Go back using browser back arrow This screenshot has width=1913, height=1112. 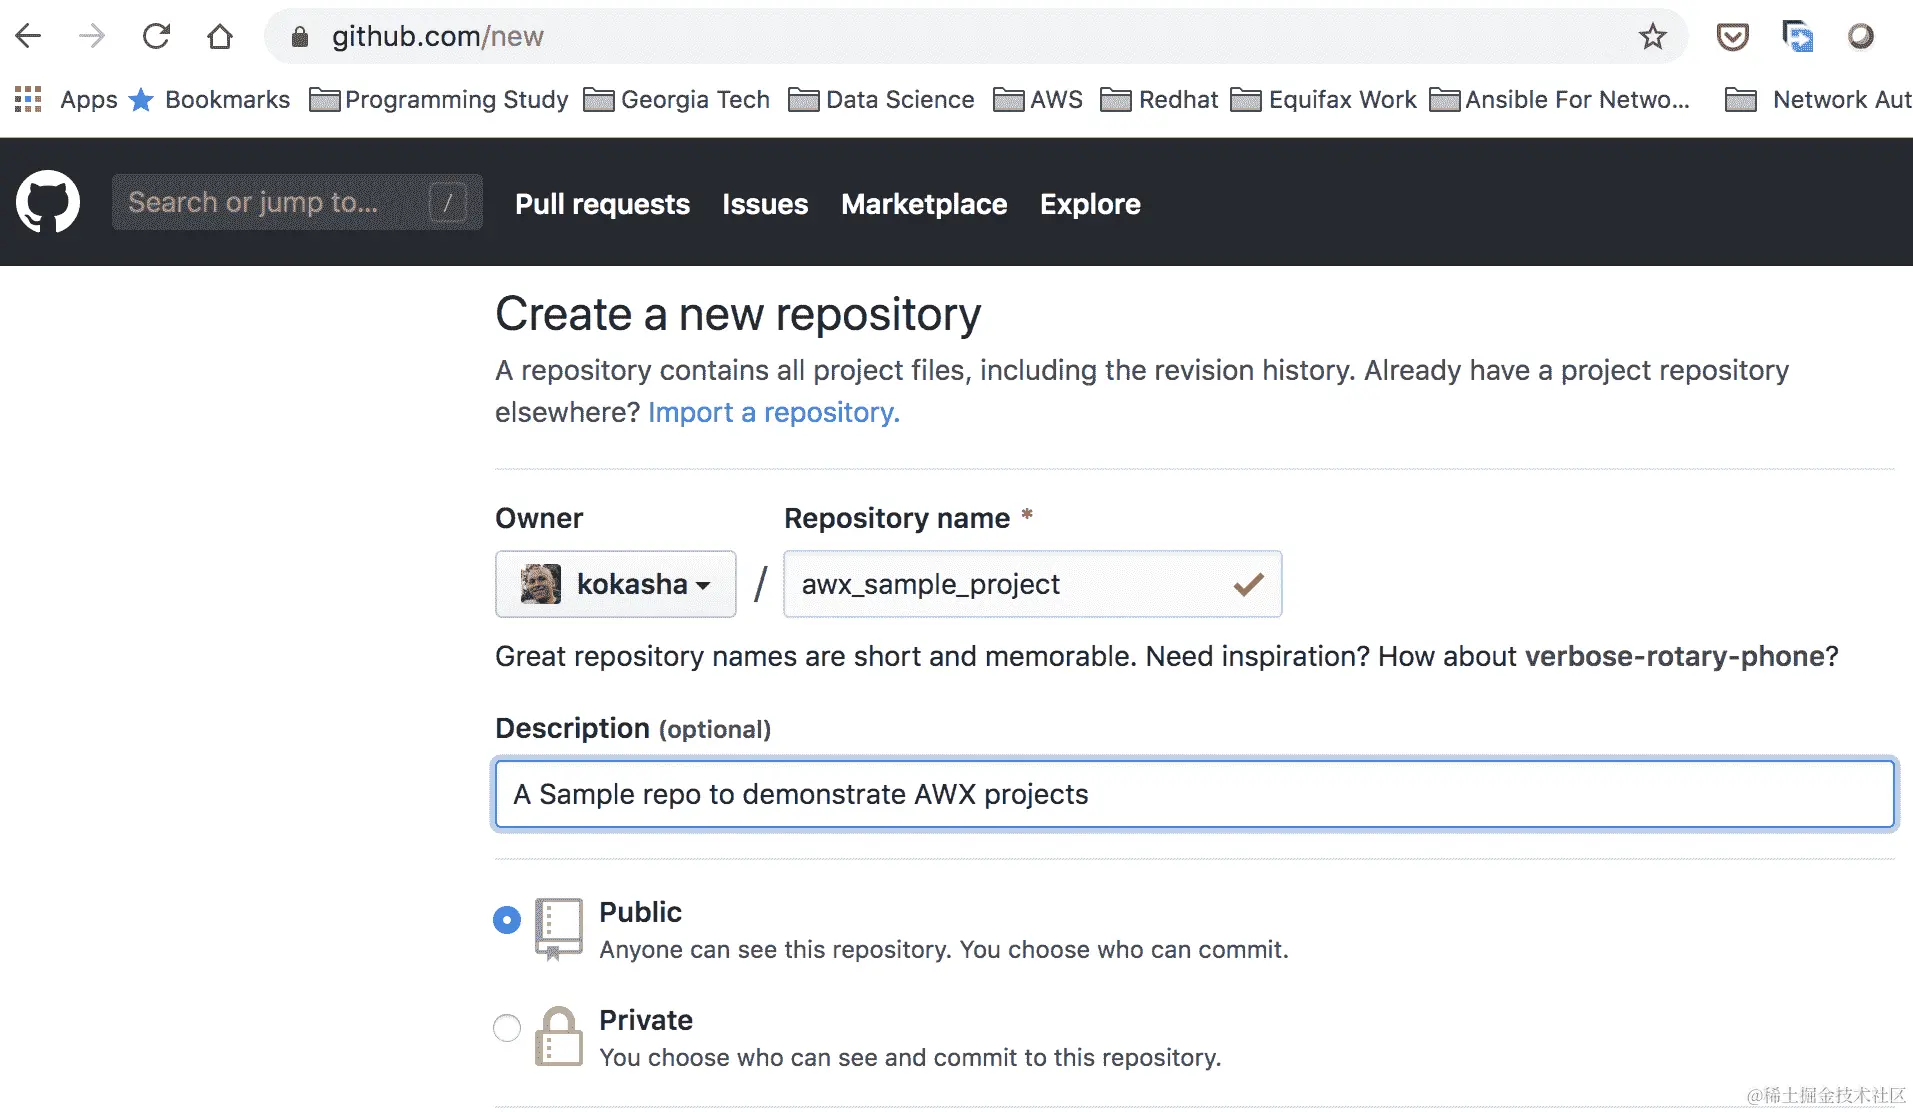[x=28, y=37]
